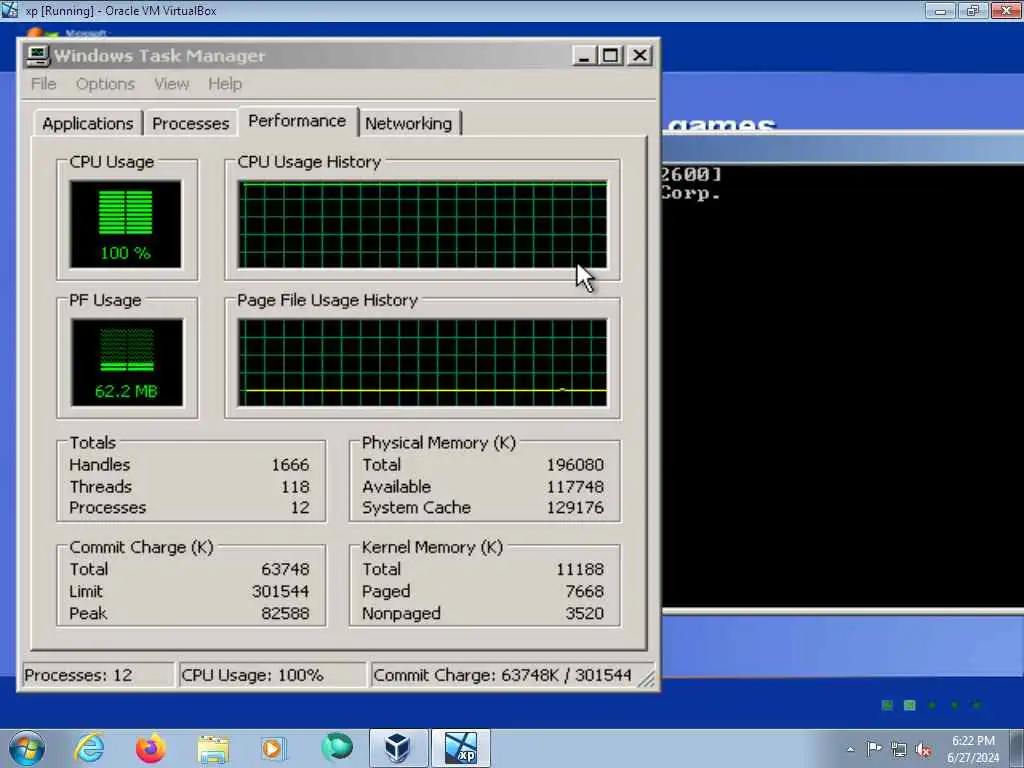Click the Commit Charge Limit value 301544

pyautogui.click(x=281, y=591)
